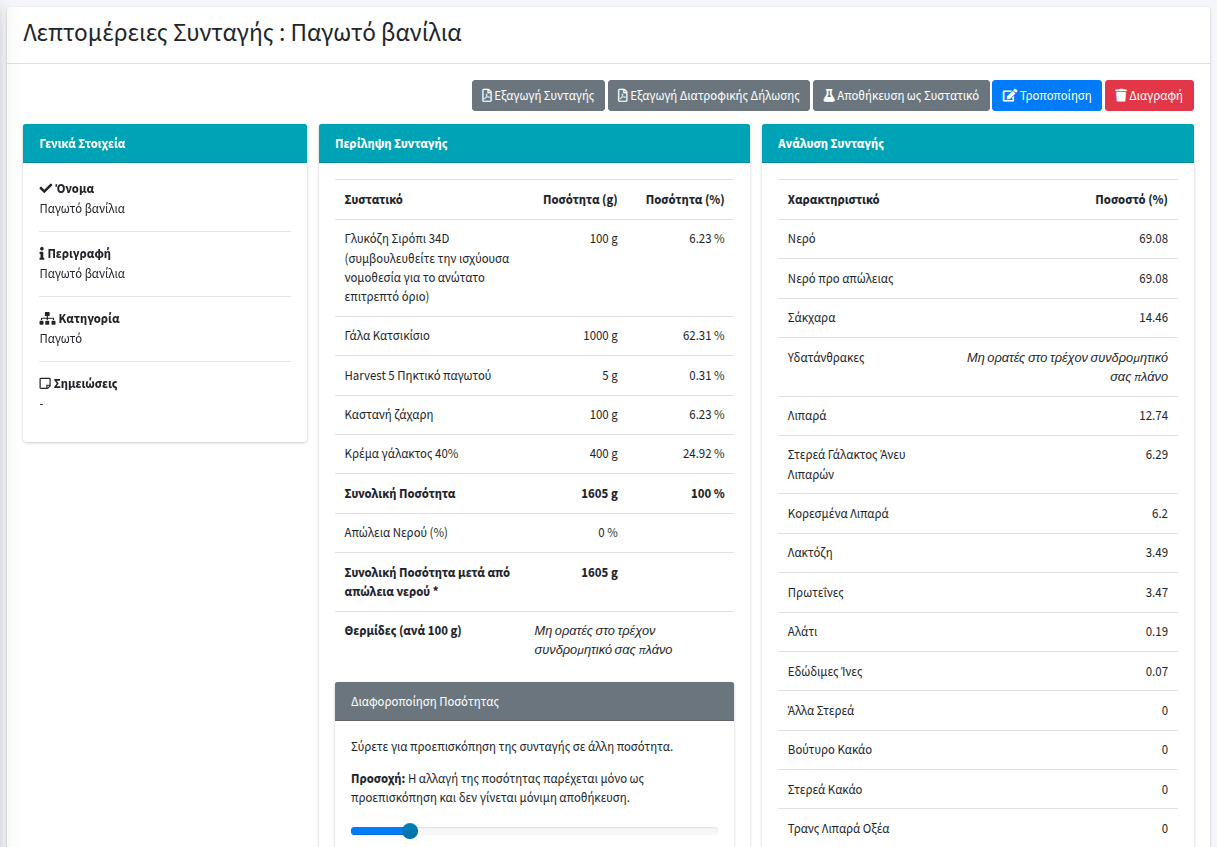Click the Ανάλυση Συνταγής panel header
Screen dimensions: 1217x847
coord(978,143)
